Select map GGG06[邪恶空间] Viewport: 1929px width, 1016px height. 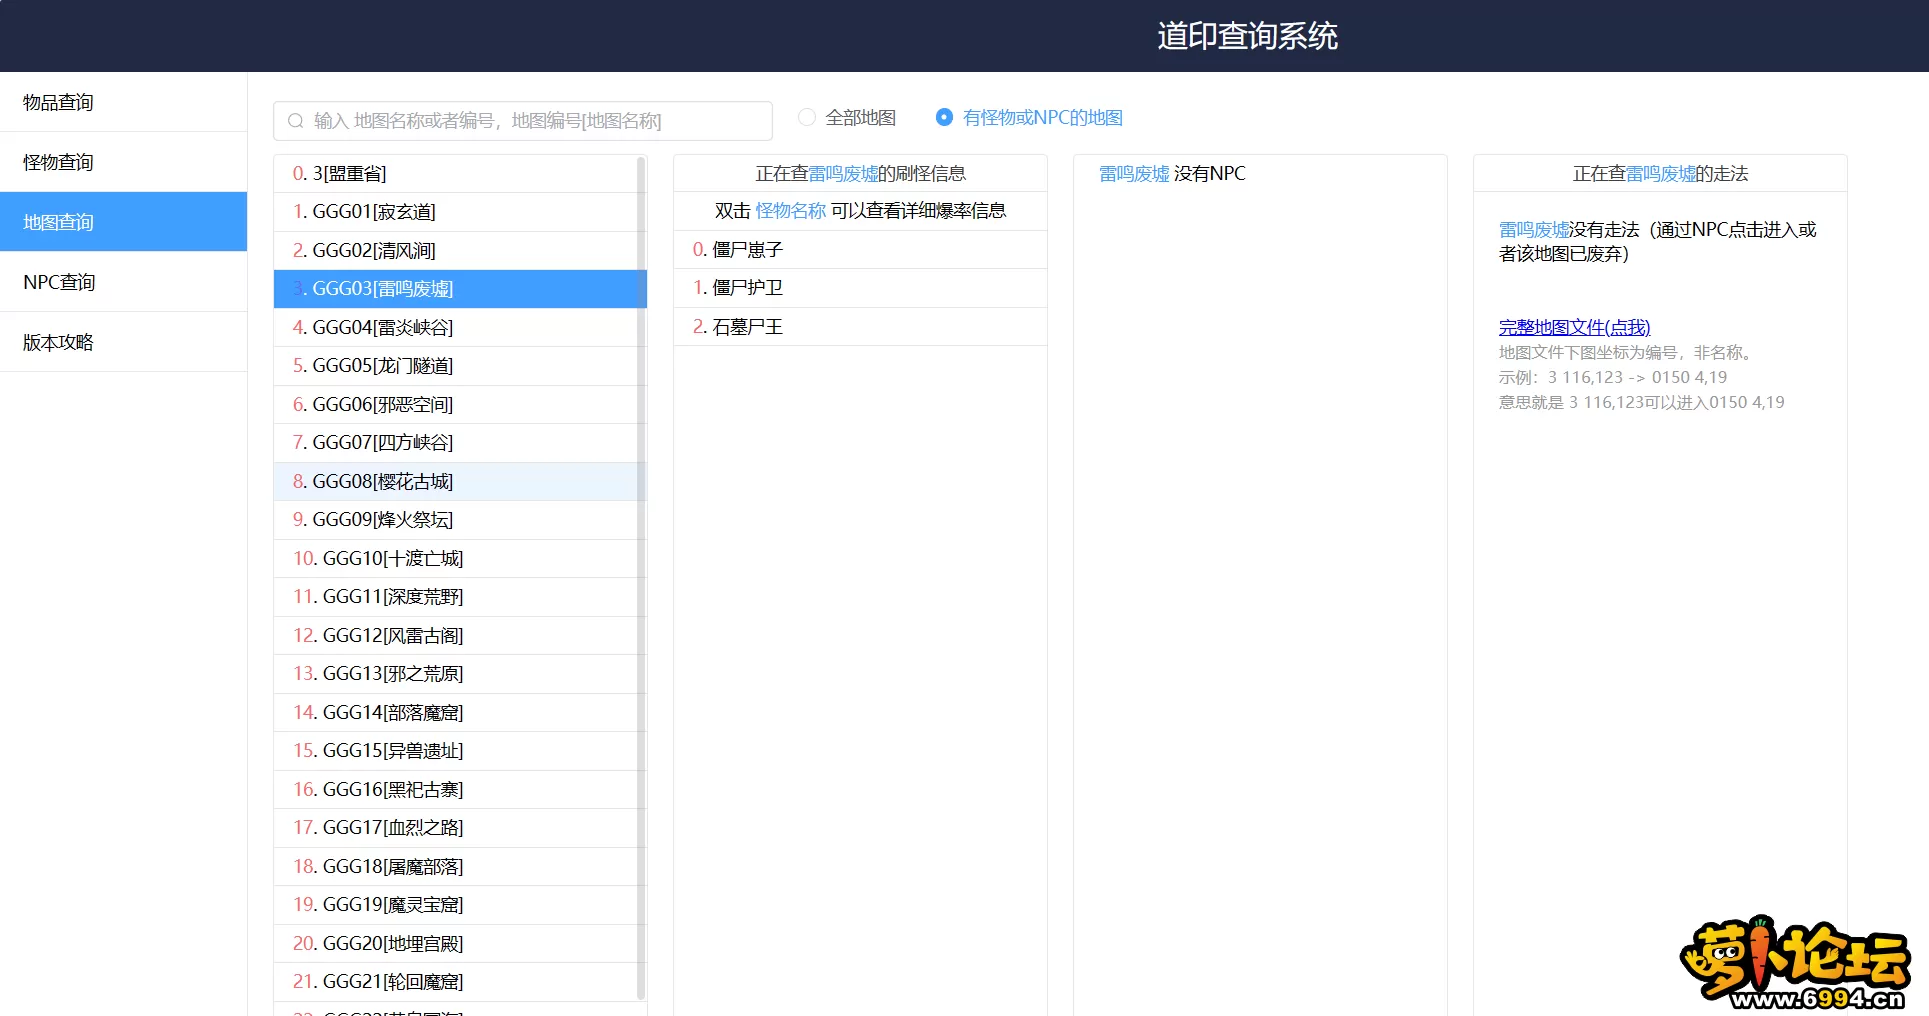coord(460,405)
